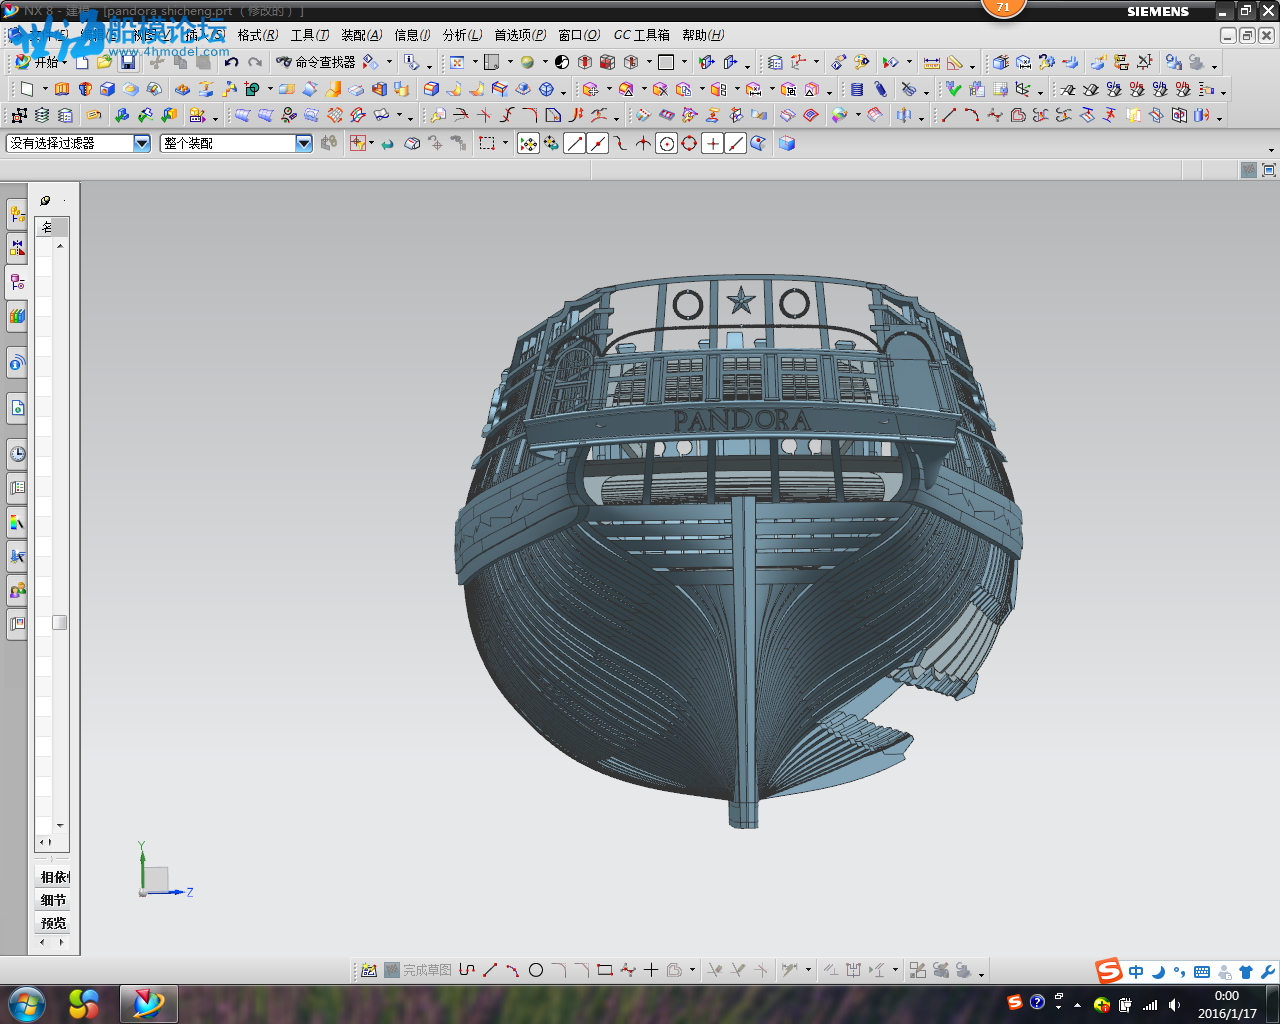Viewport: 1280px width, 1024px height.
Task: Click the navigator vertical scrollbar thumb
Action: point(60,622)
